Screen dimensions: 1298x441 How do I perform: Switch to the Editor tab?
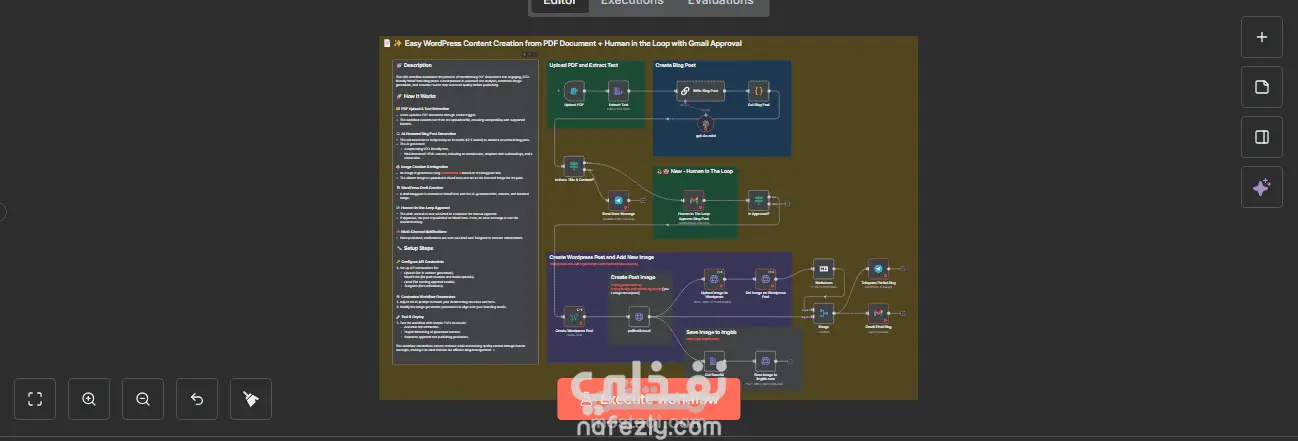click(x=559, y=3)
